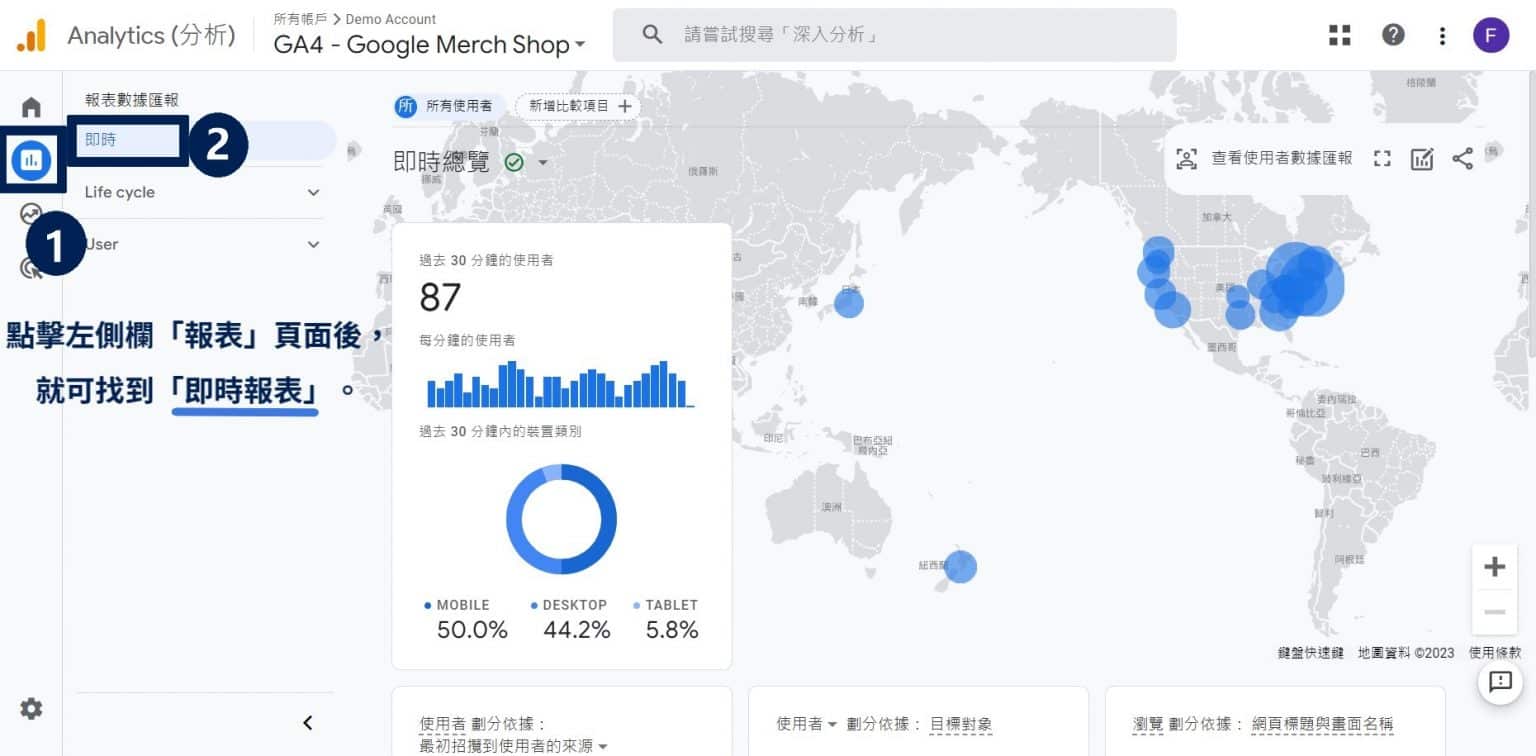Image resolution: width=1536 pixels, height=756 pixels.
Task: Click 目標對象 dimension label
Action: pyautogui.click(x=960, y=724)
